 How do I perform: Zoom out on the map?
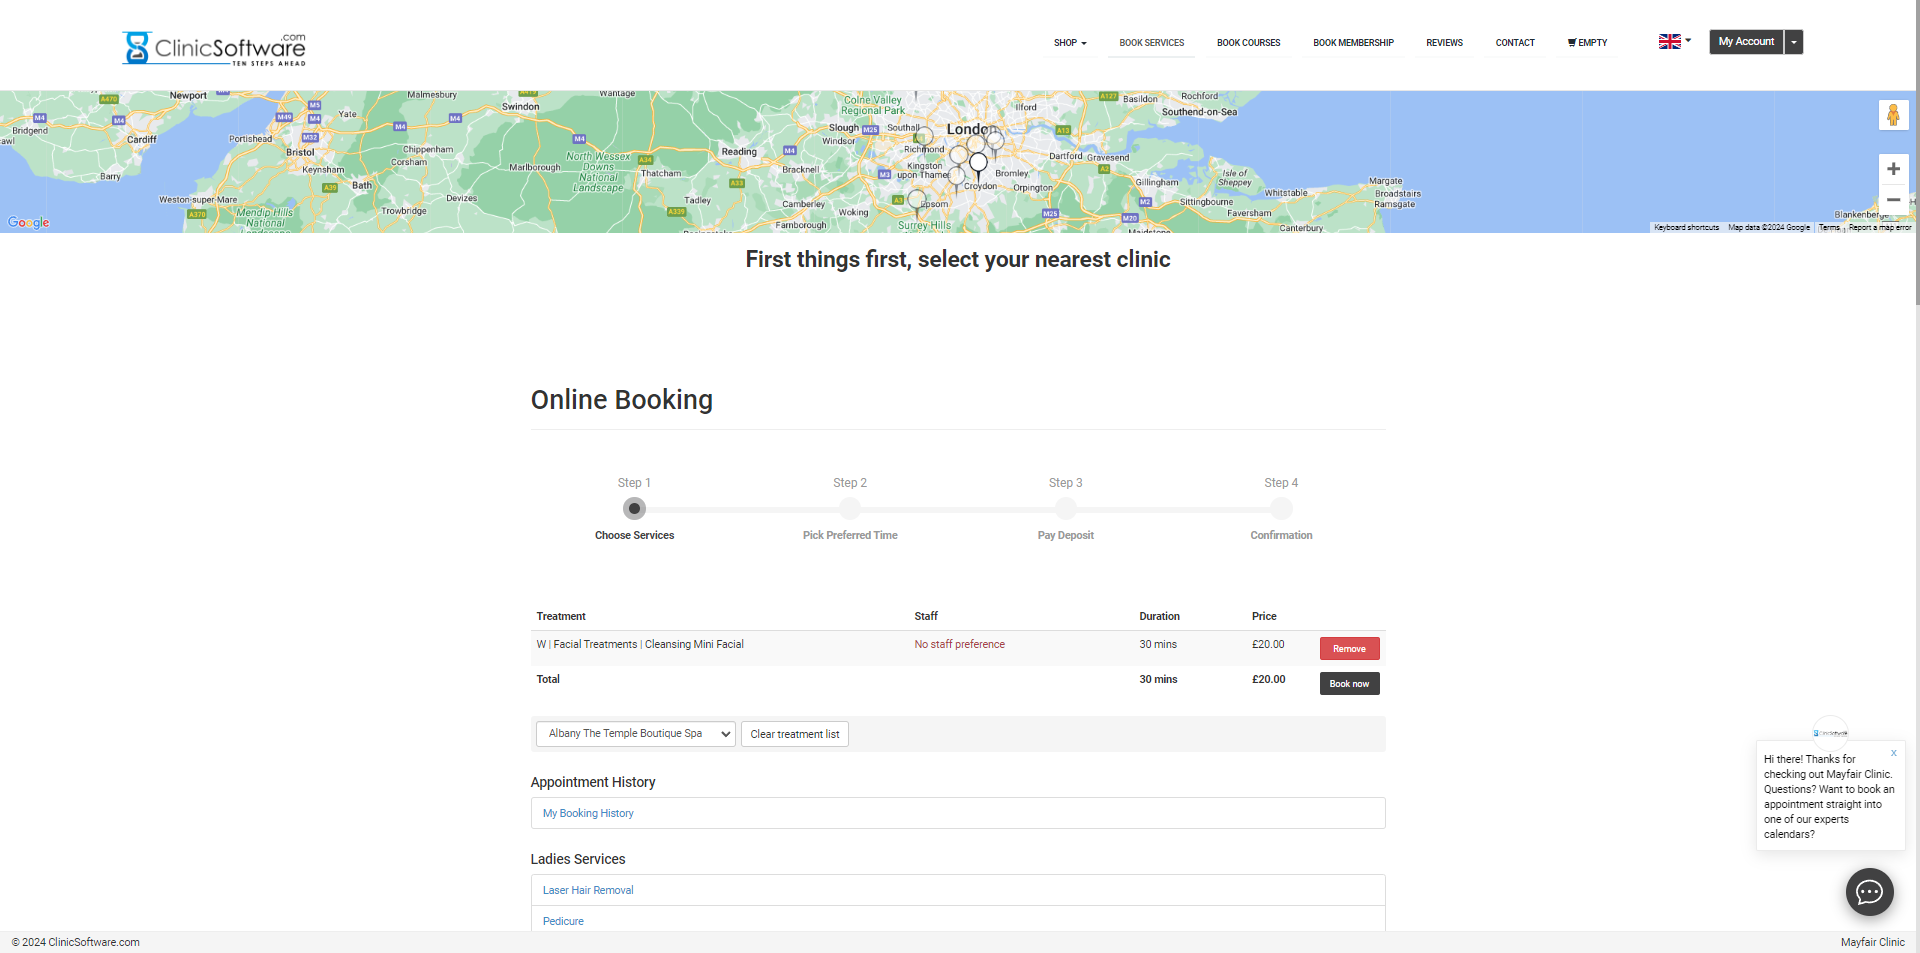pos(1893,200)
